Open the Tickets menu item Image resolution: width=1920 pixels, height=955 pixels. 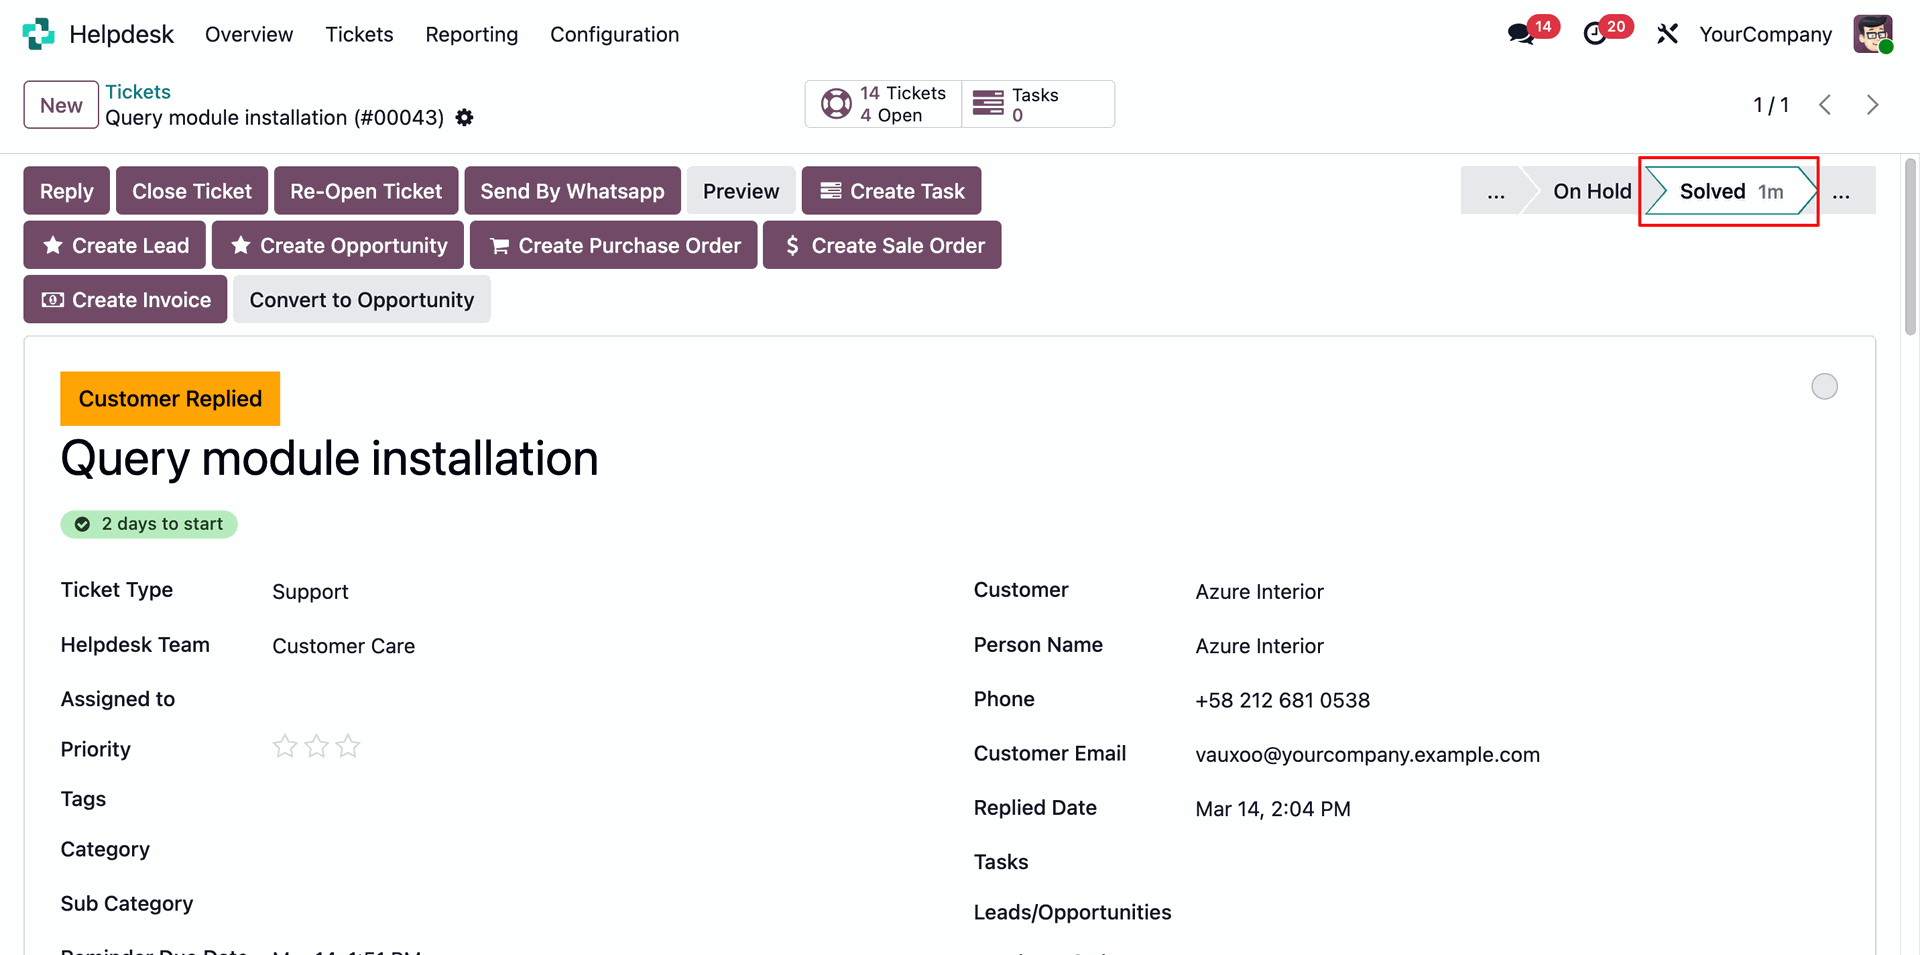point(359,35)
